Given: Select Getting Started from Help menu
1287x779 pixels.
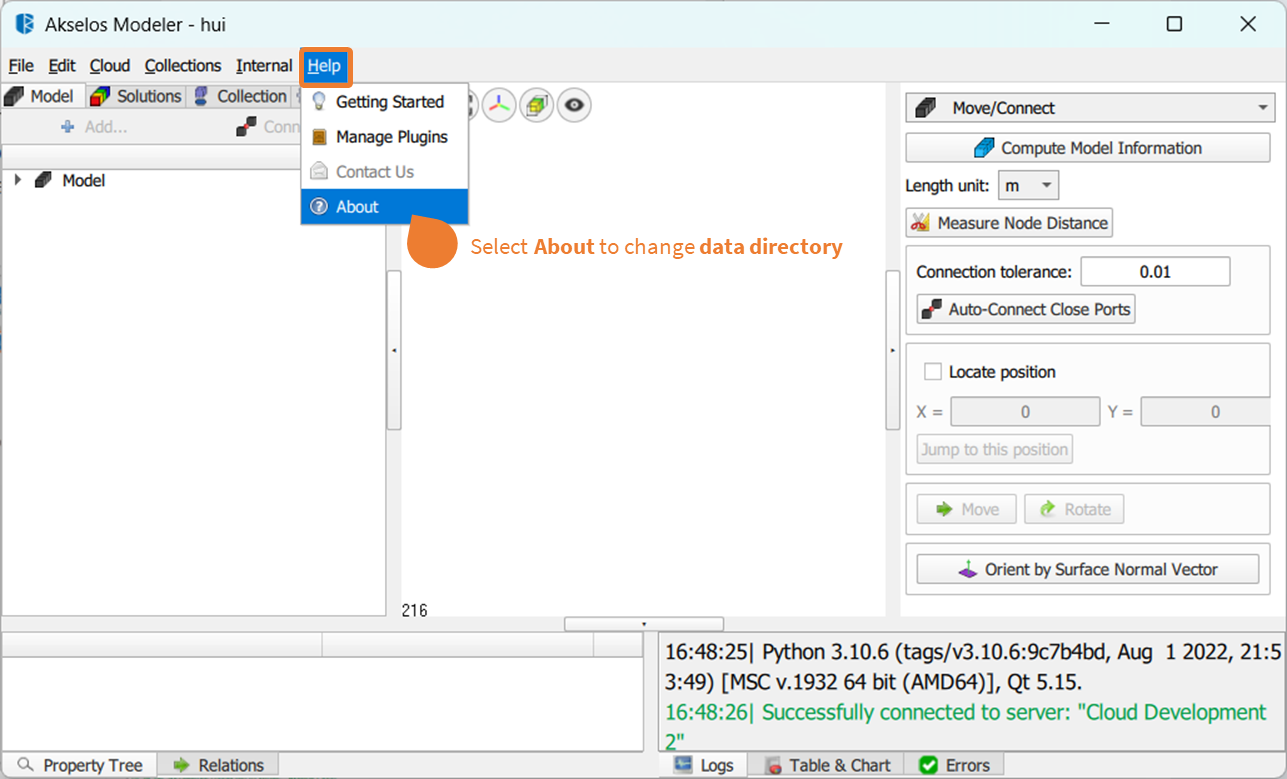Looking at the screenshot, I should [x=385, y=102].
